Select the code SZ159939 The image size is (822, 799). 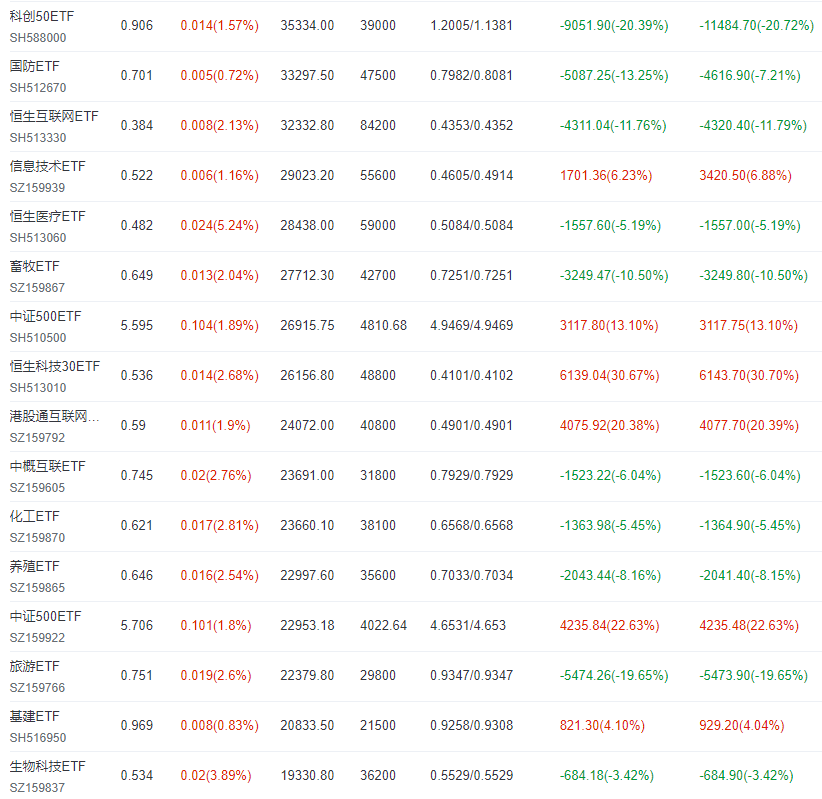pyautogui.click(x=37, y=188)
